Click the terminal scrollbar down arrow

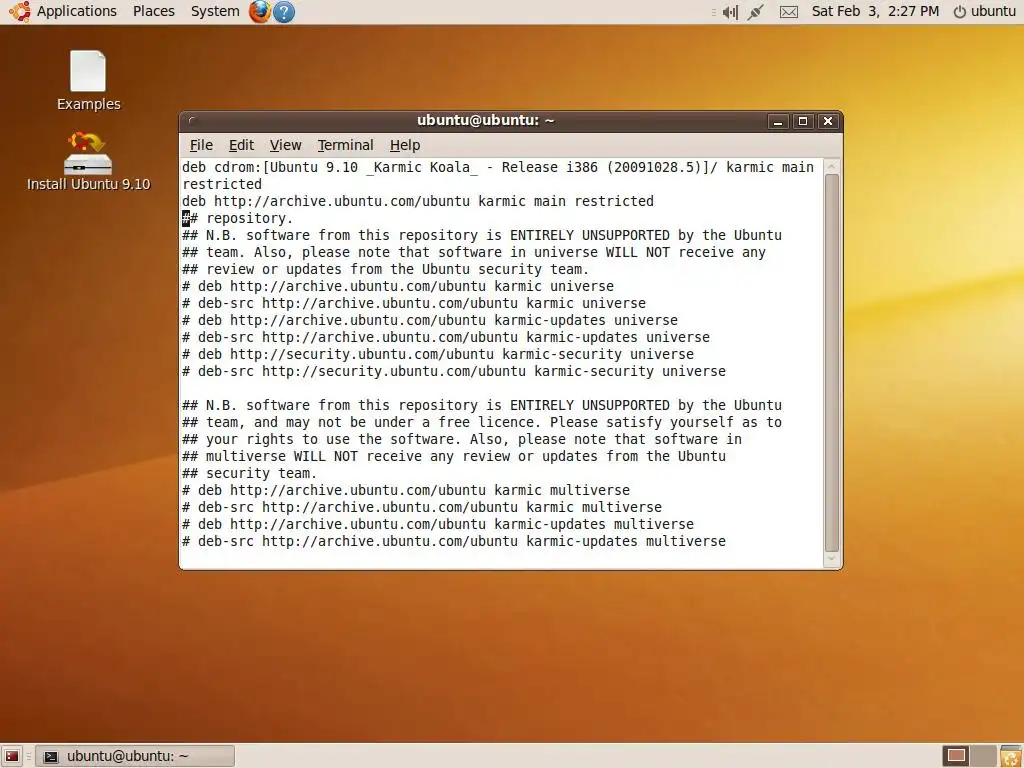[x=831, y=559]
